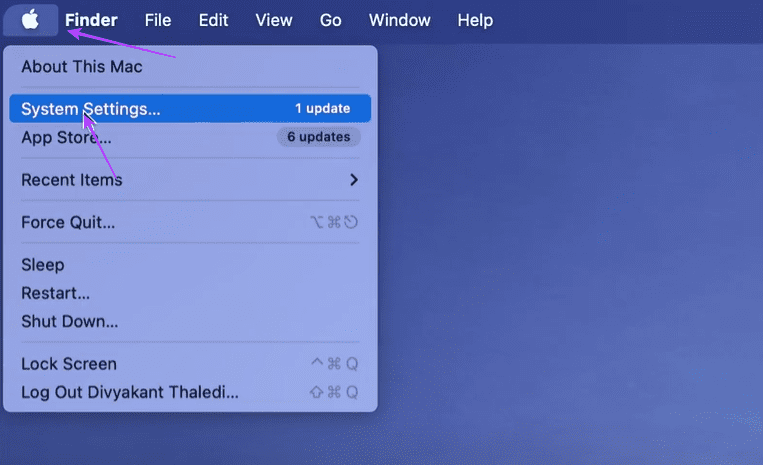The image size is (763, 465).
Task: Open the Go menu
Action: (330, 20)
